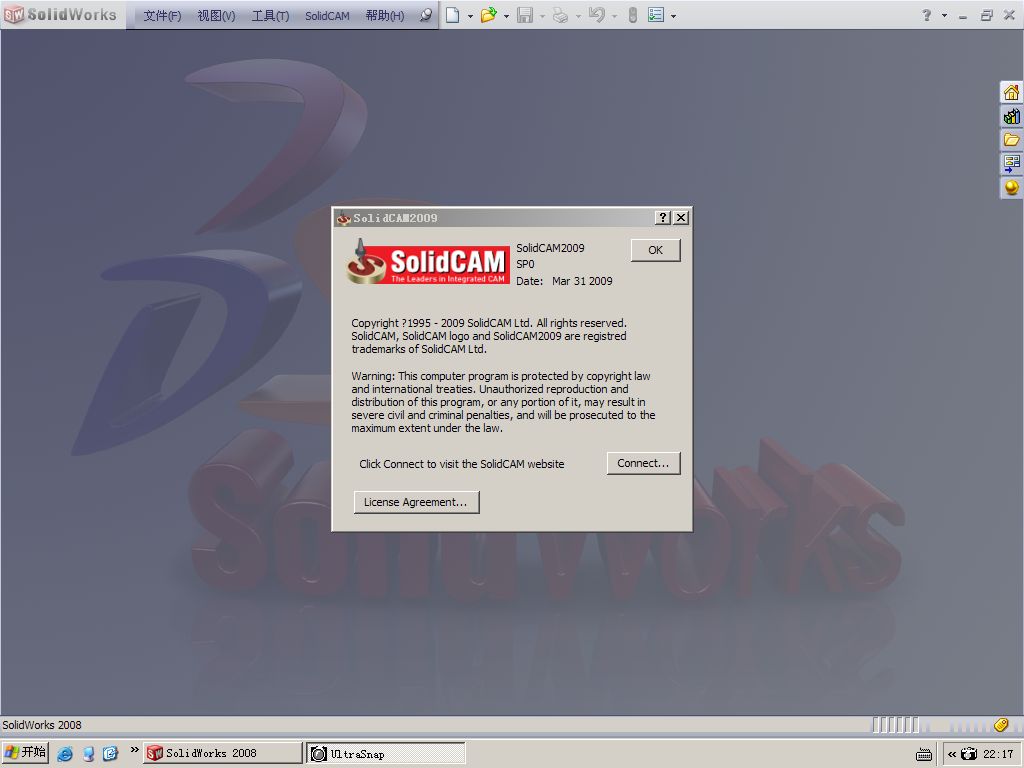Open the License Agreement... button
The width and height of the screenshot is (1024, 768).
click(x=416, y=502)
